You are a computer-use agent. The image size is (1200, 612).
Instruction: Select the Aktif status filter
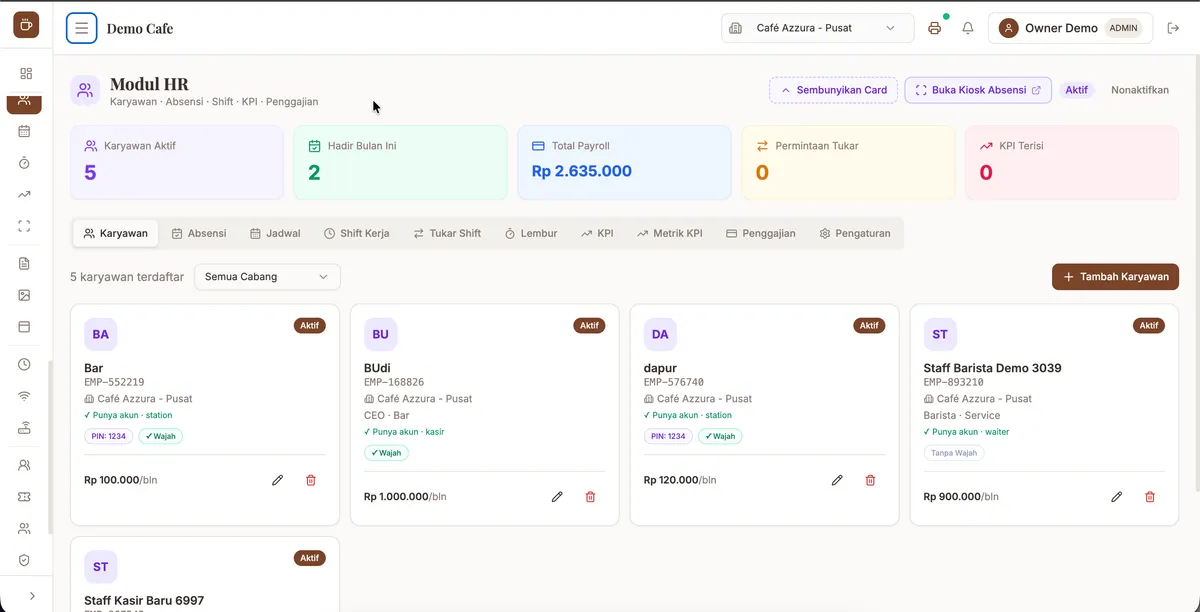(x=1076, y=90)
